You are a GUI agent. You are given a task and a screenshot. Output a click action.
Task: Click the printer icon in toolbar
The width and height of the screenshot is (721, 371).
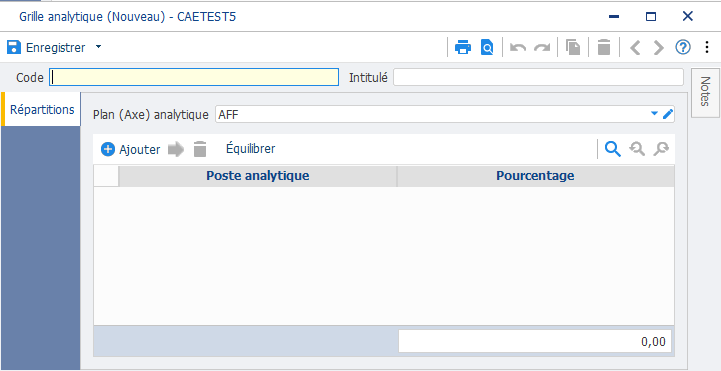pyautogui.click(x=463, y=47)
